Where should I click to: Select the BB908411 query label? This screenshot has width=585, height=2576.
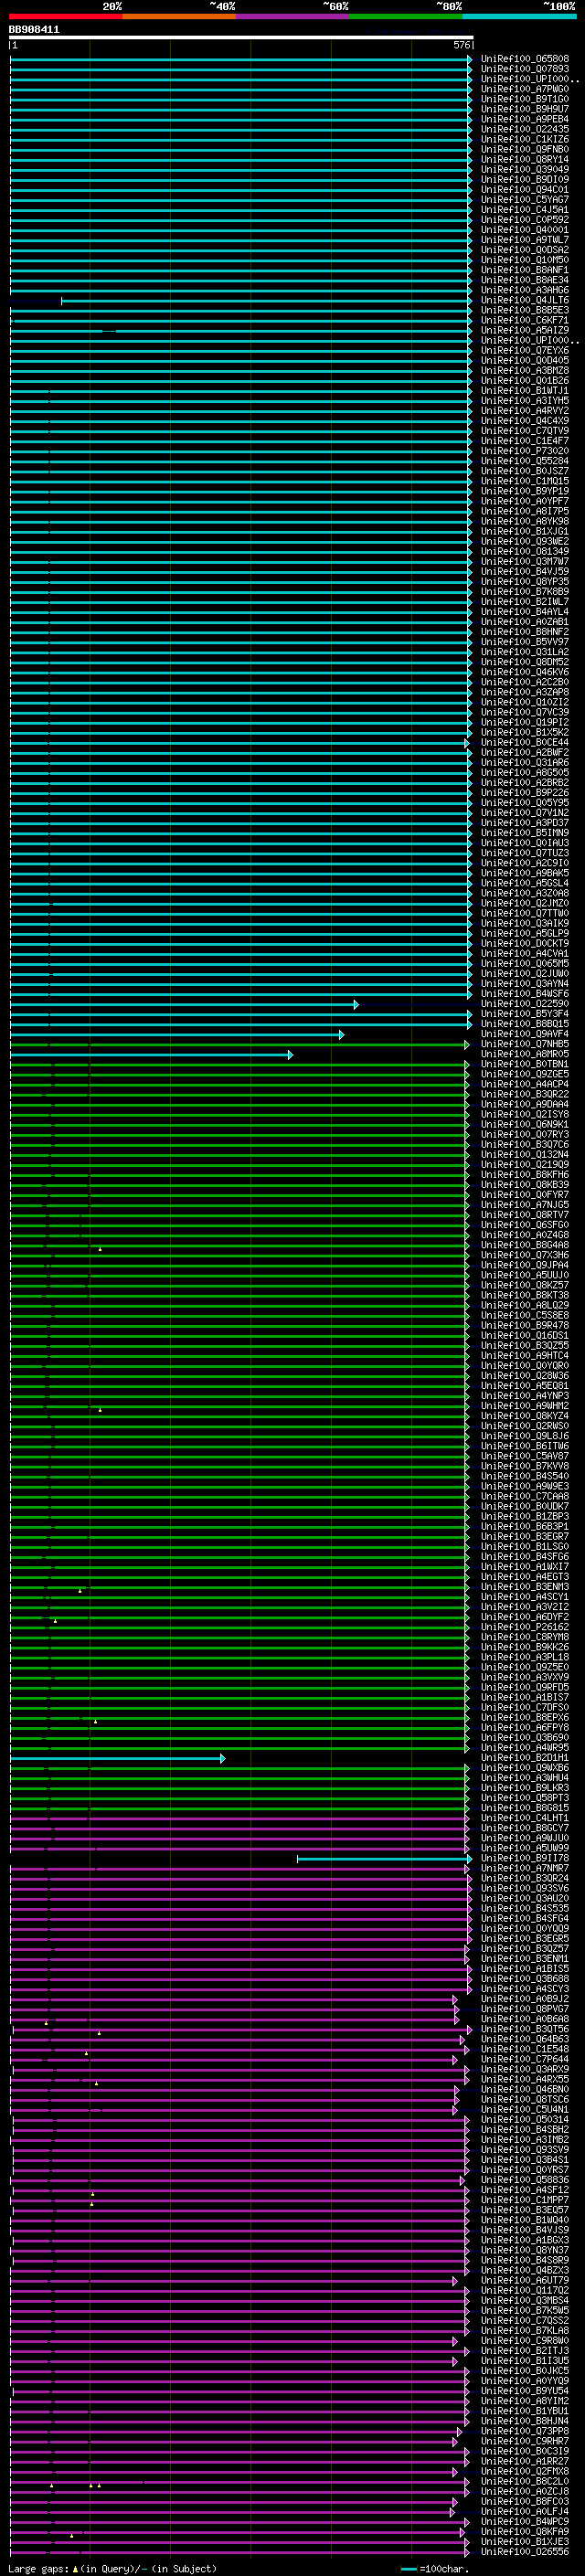pyautogui.click(x=34, y=30)
